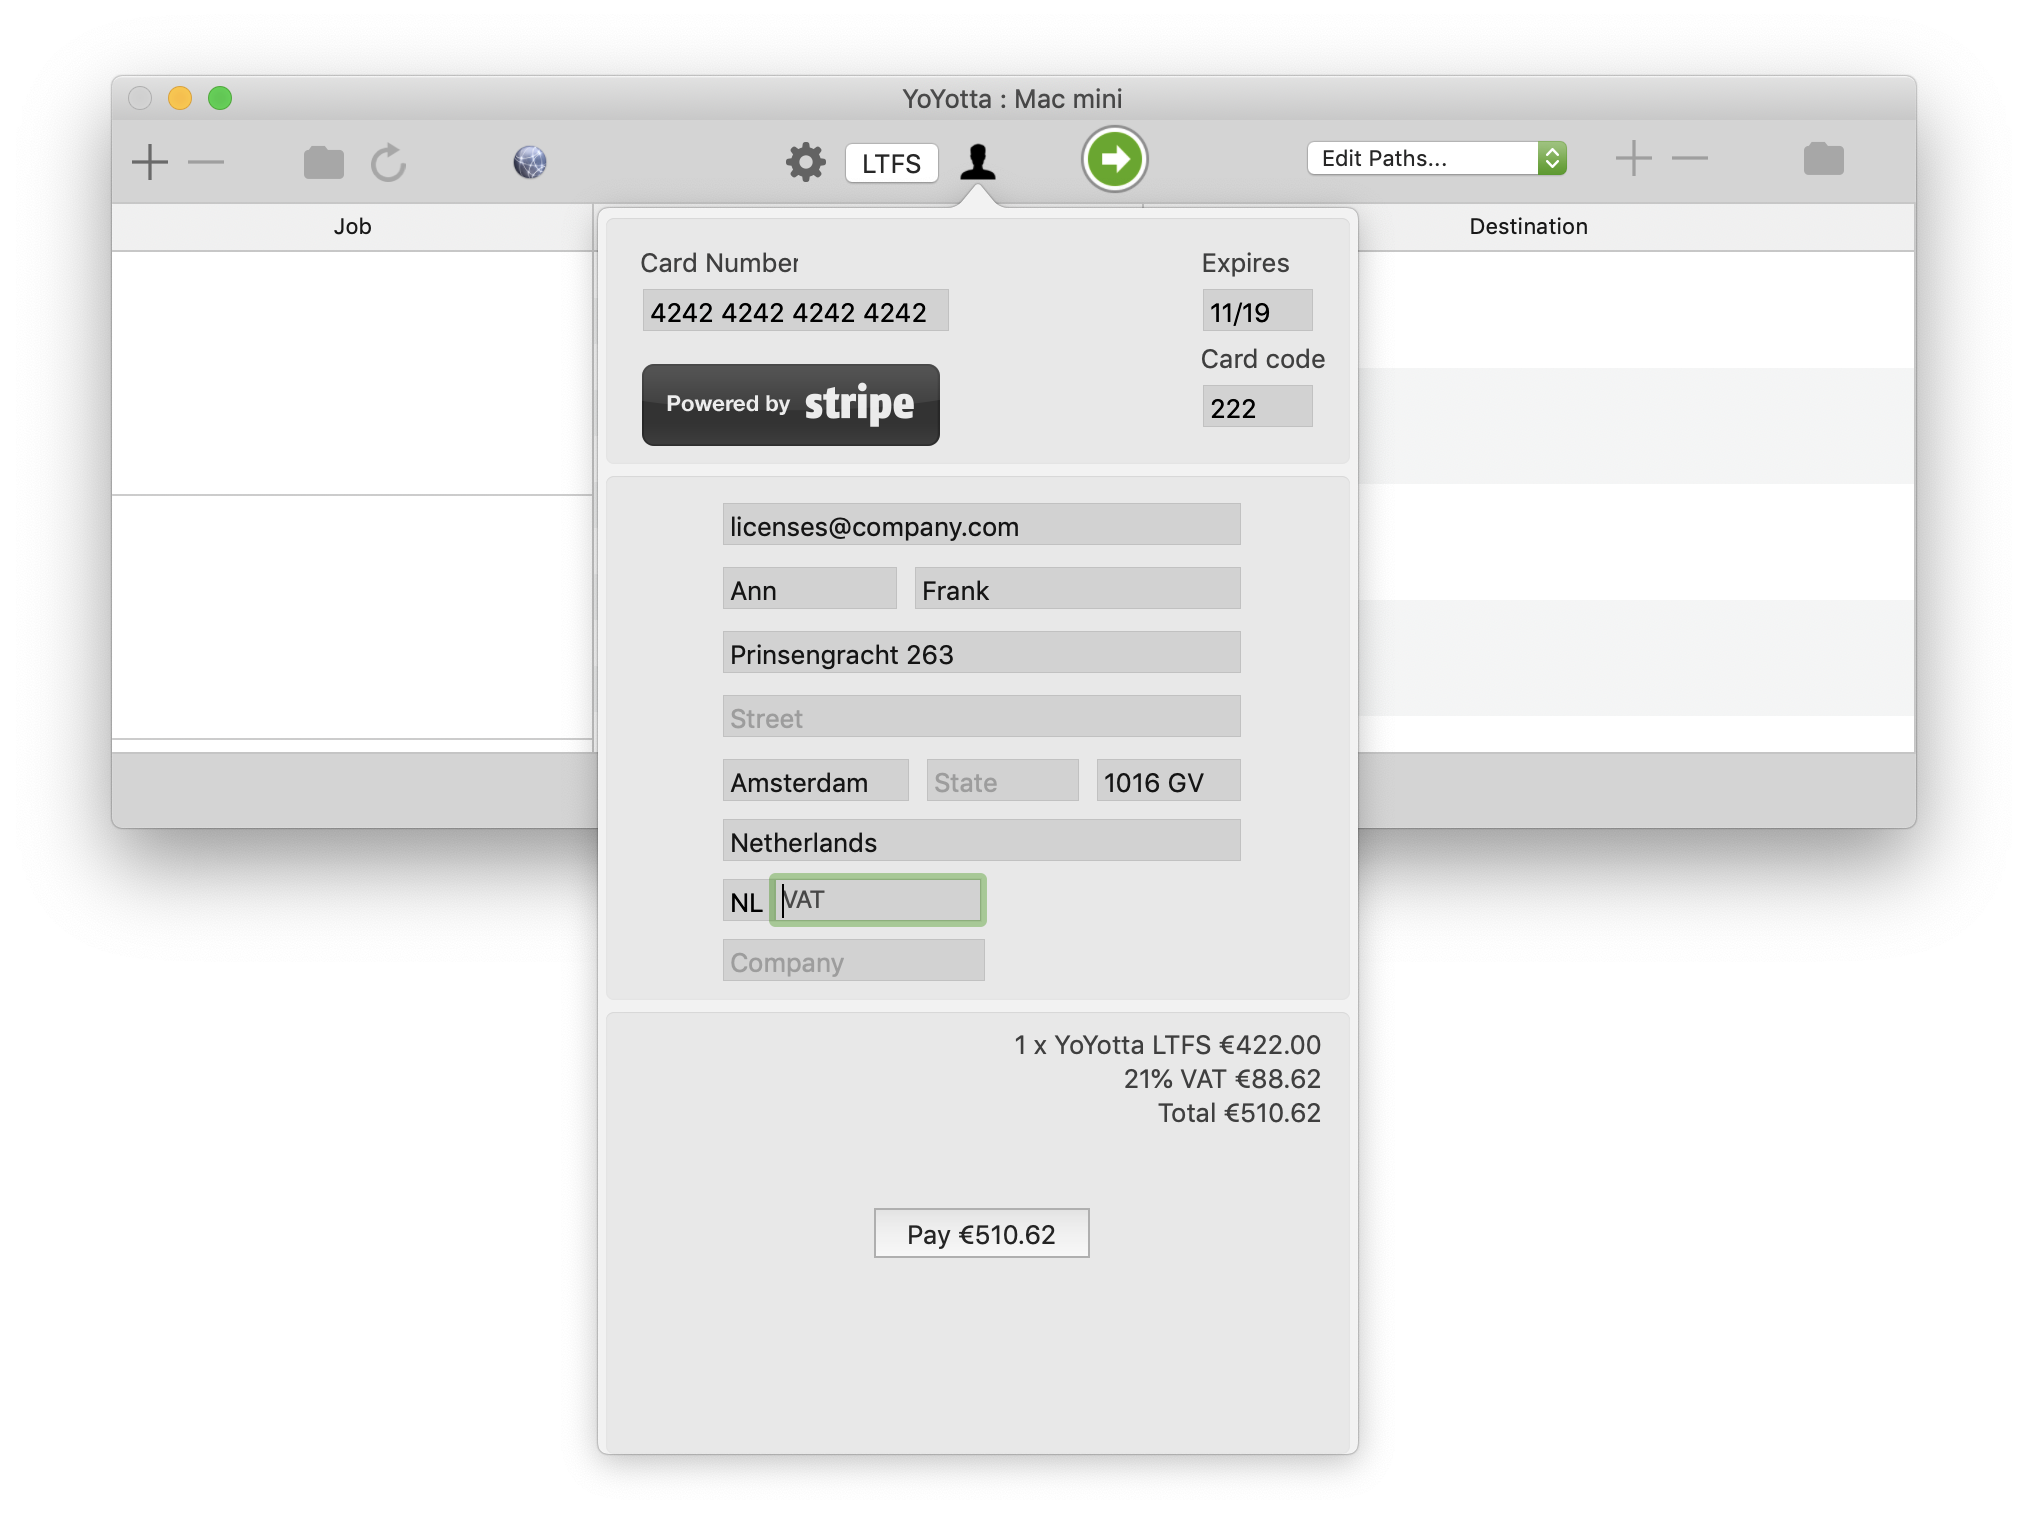The width and height of the screenshot is (2028, 1534).
Task: Edit the city field Amsterdam
Action: [815, 781]
